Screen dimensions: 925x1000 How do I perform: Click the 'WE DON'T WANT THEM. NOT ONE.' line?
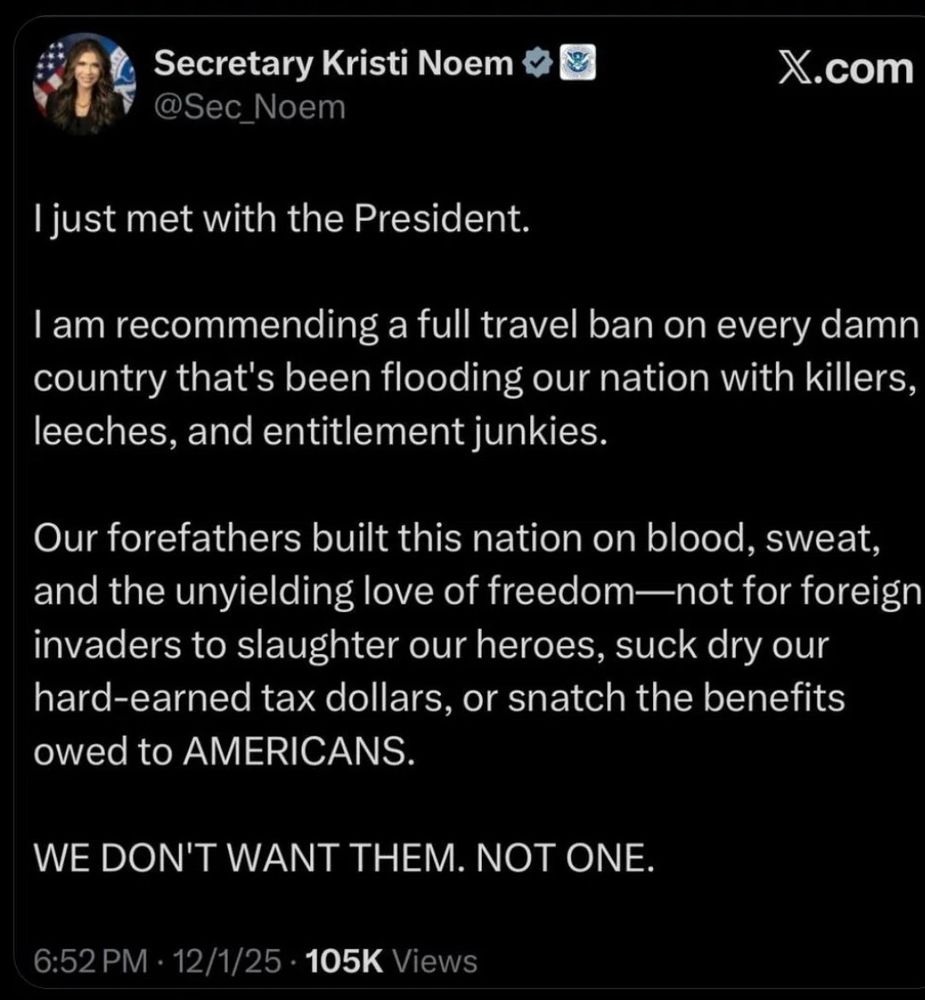[343, 859]
